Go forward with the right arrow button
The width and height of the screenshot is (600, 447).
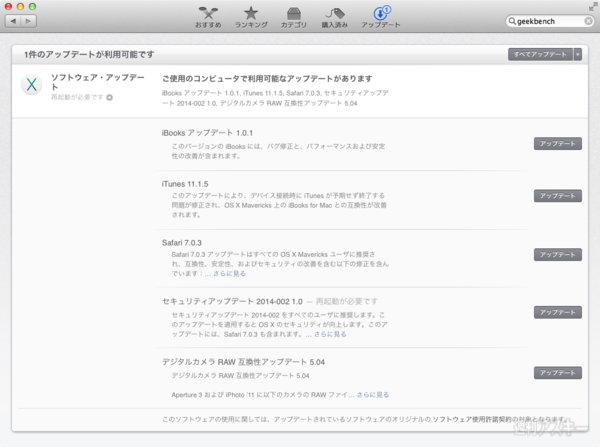pyautogui.click(x=29, y=21)
